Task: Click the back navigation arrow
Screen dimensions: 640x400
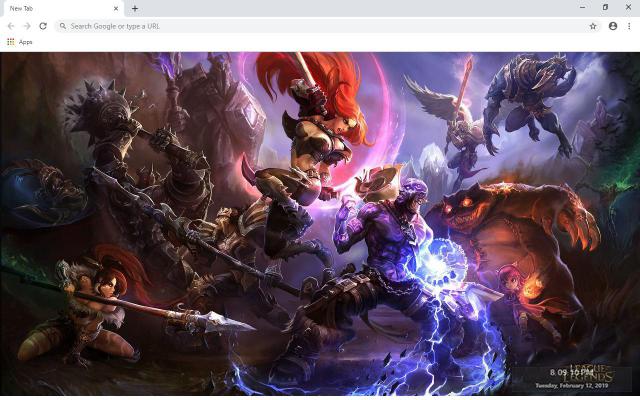Action: [11, 26]
